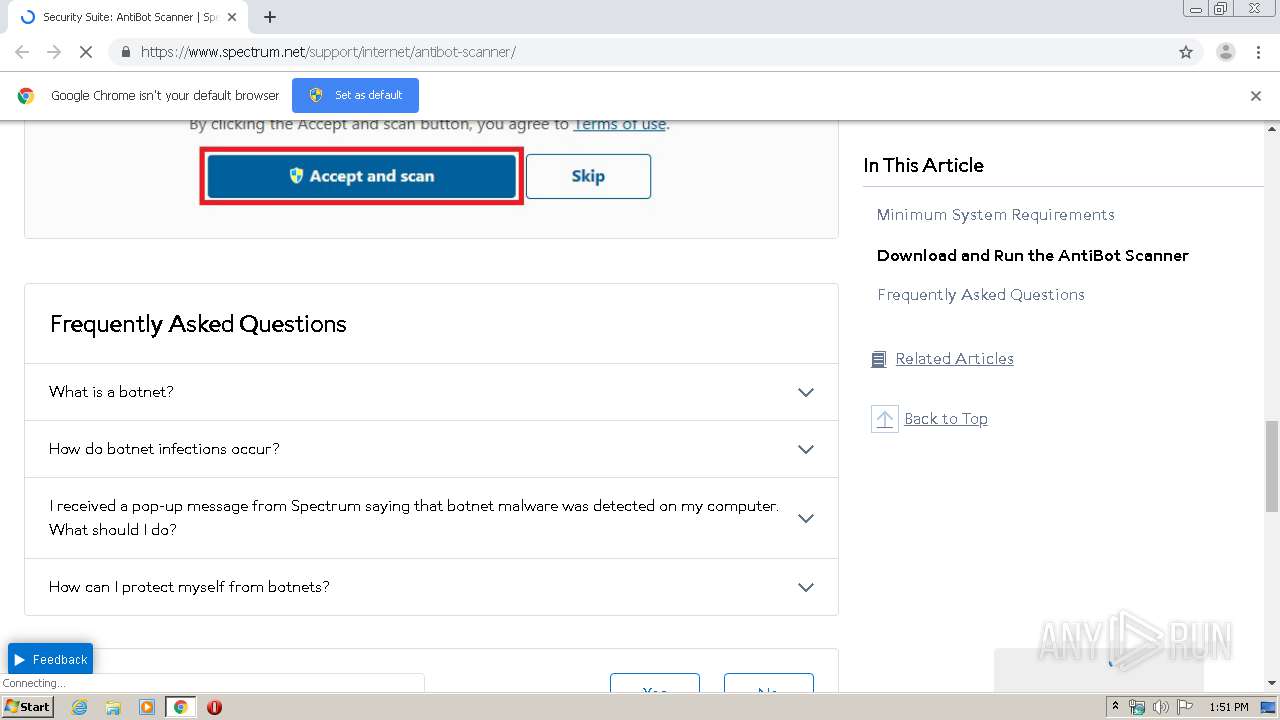Click the Frequently Asked Questions heading
Screen dimensions: 1280x720
click(198, 324)
